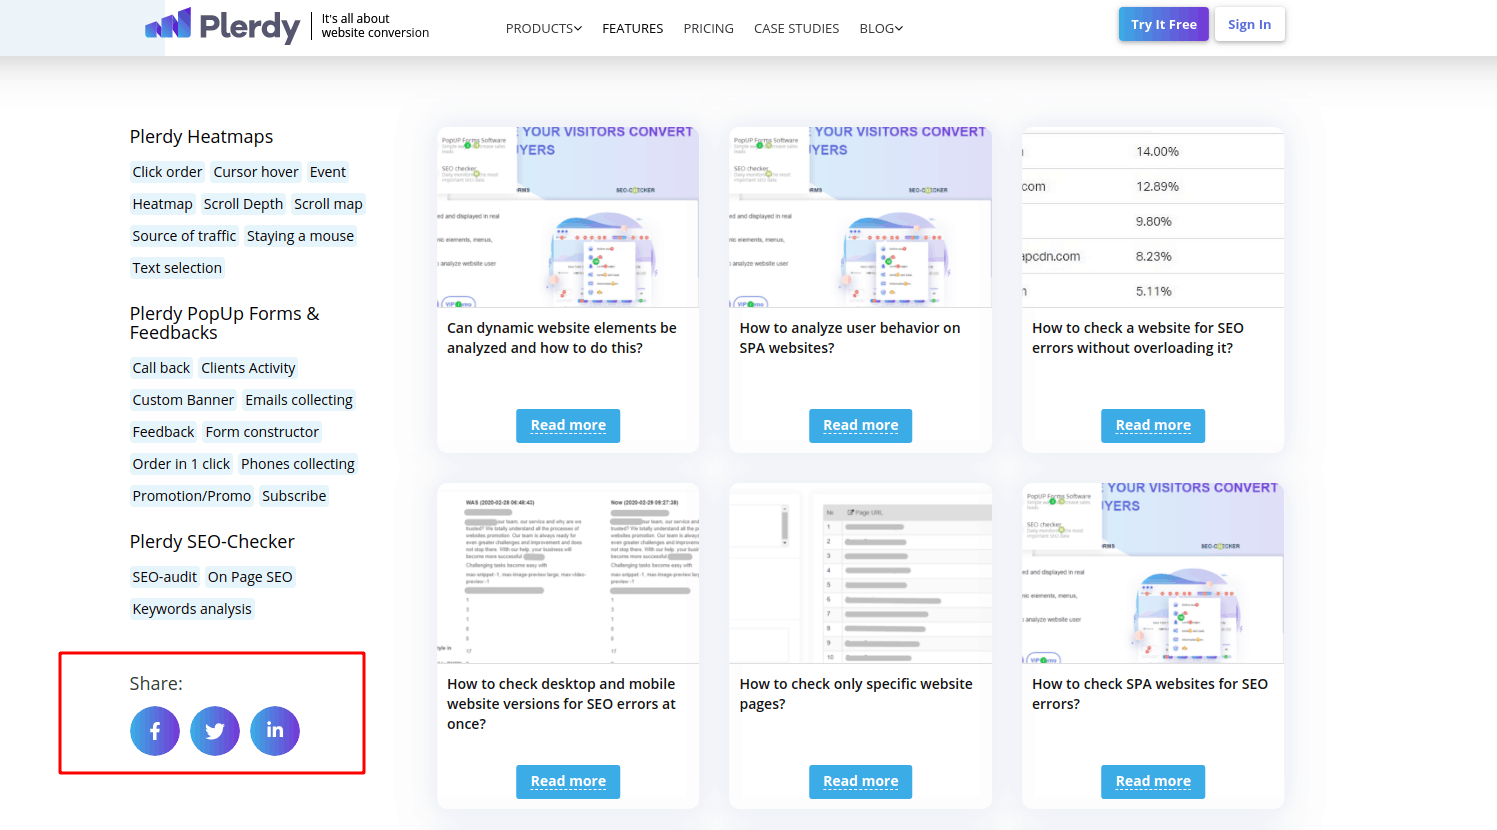Select On Page SEO tag
This screenshot has width=1497, height=830.
(x=250, y=577)
